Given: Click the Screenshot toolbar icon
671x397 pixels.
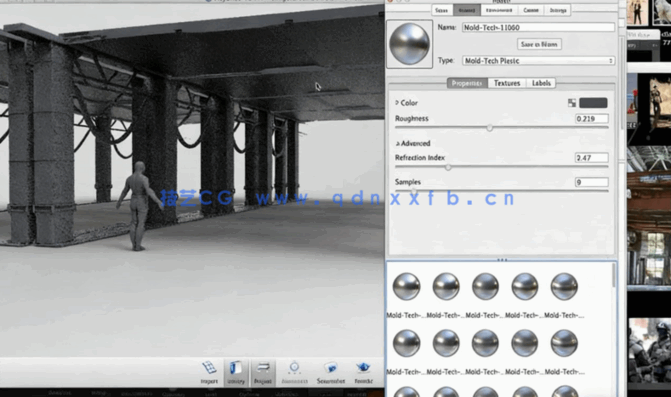Looking at the screenshot, I should (331, 372).
